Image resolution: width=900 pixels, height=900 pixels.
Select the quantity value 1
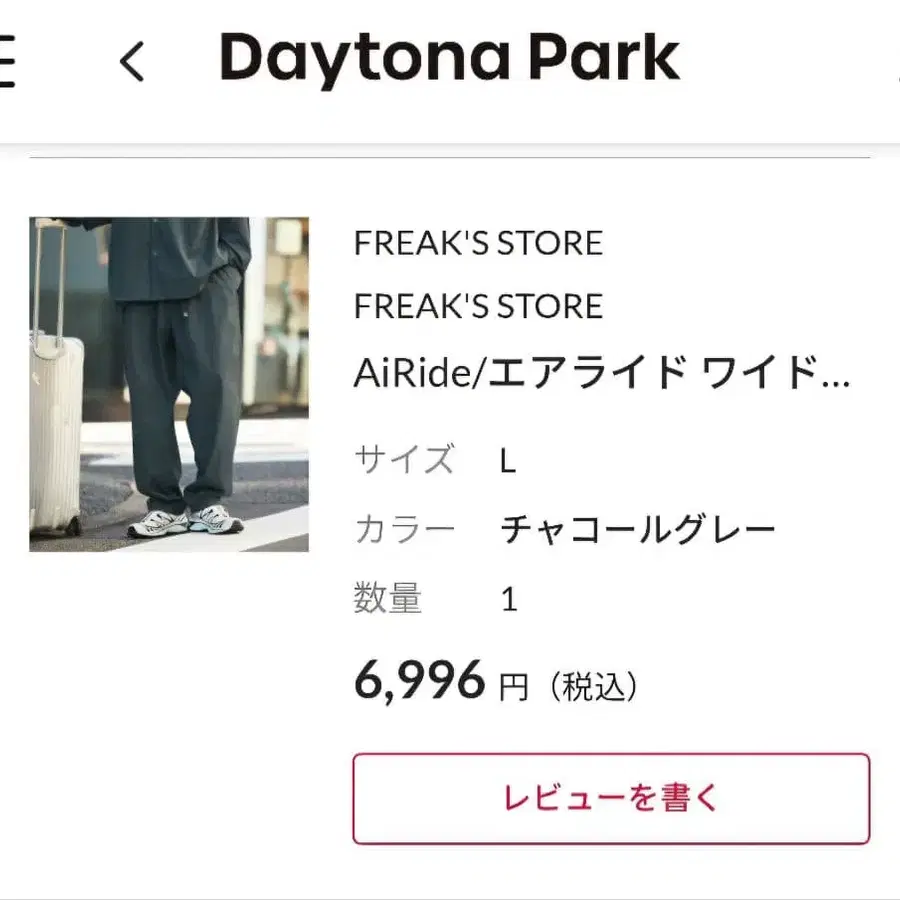tap(509, 600)
